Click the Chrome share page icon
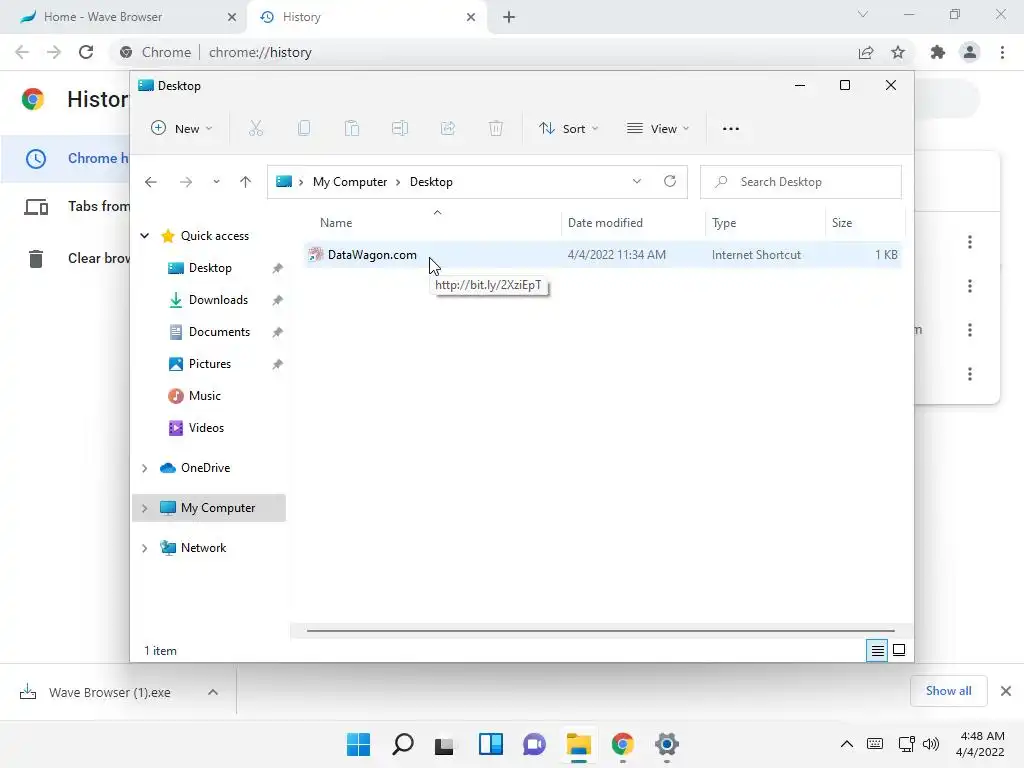The image size is (1024, 768). coord(866,52)
